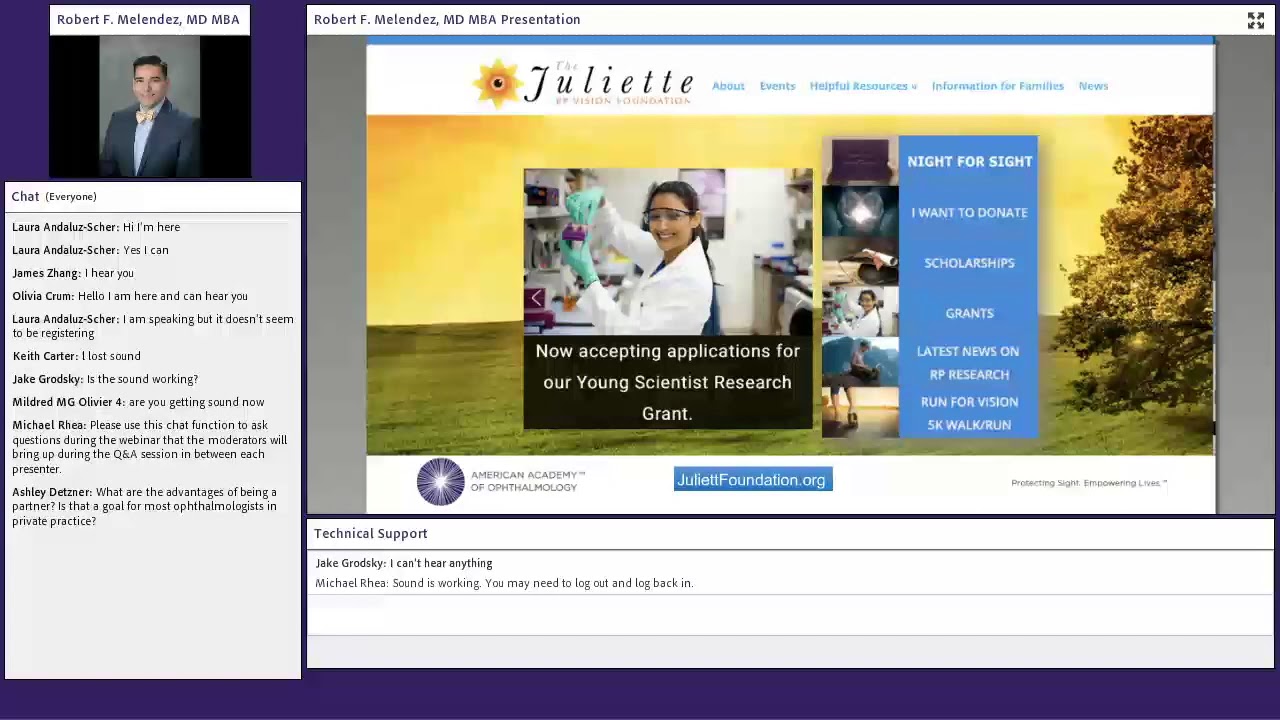Open the Events menu item
1280x720 pixels.
(777, 86)
